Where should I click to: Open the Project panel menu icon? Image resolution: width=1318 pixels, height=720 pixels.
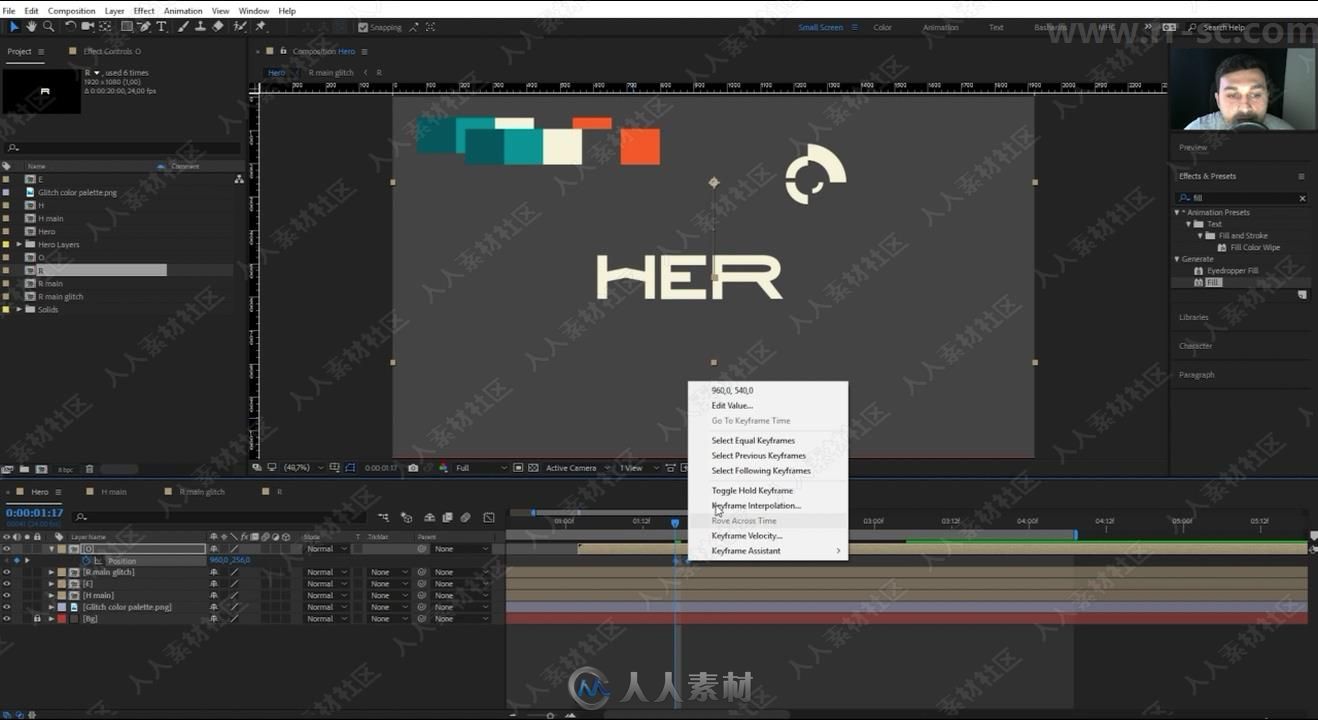click(41, 51)
